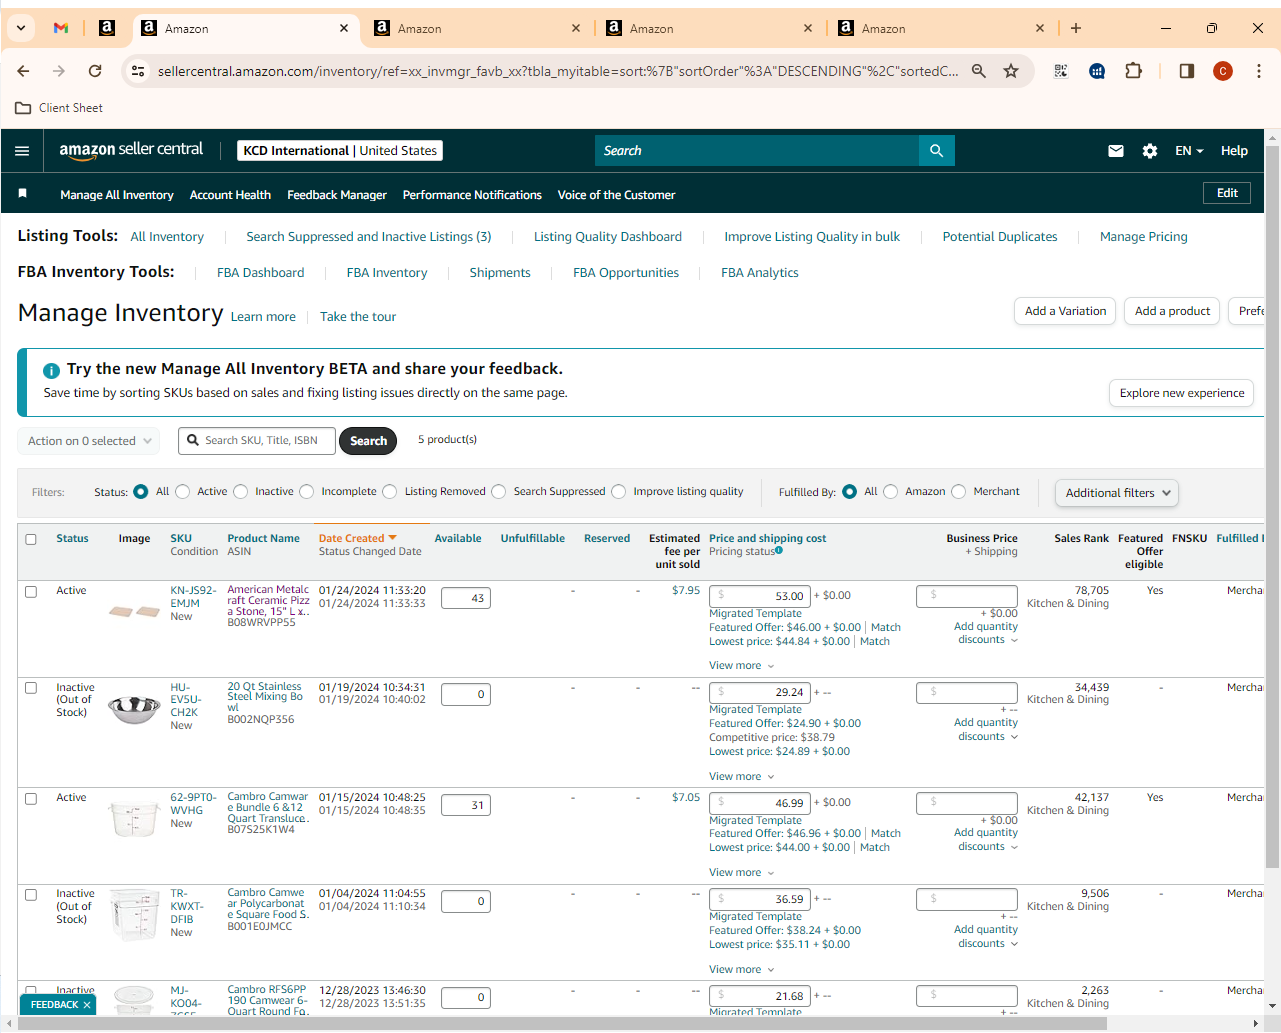Click the Add a Variation button
The height and width of the screenshot is (1033, 1281).
click(x=1065, y=311)
